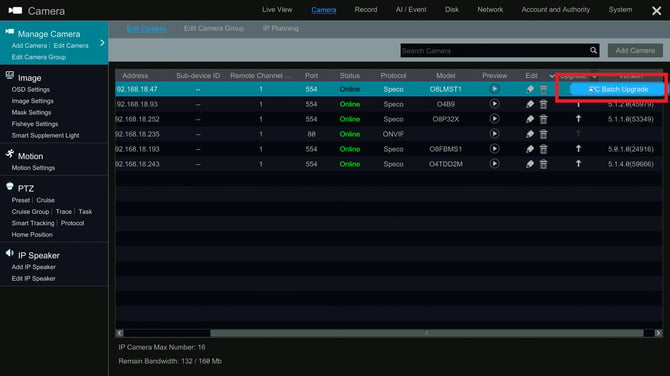
Task: Open the System tab
Action: (x=620, y=9)
